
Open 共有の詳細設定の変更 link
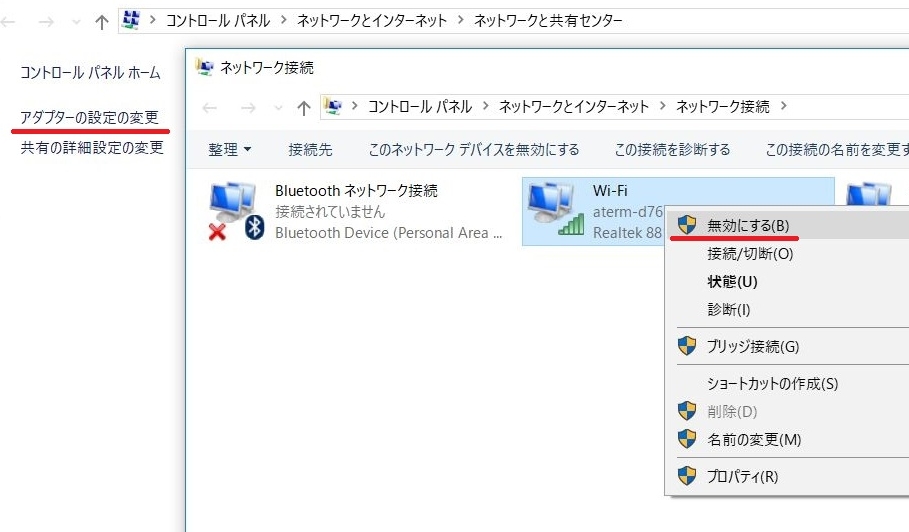click(x=92, y=148)
